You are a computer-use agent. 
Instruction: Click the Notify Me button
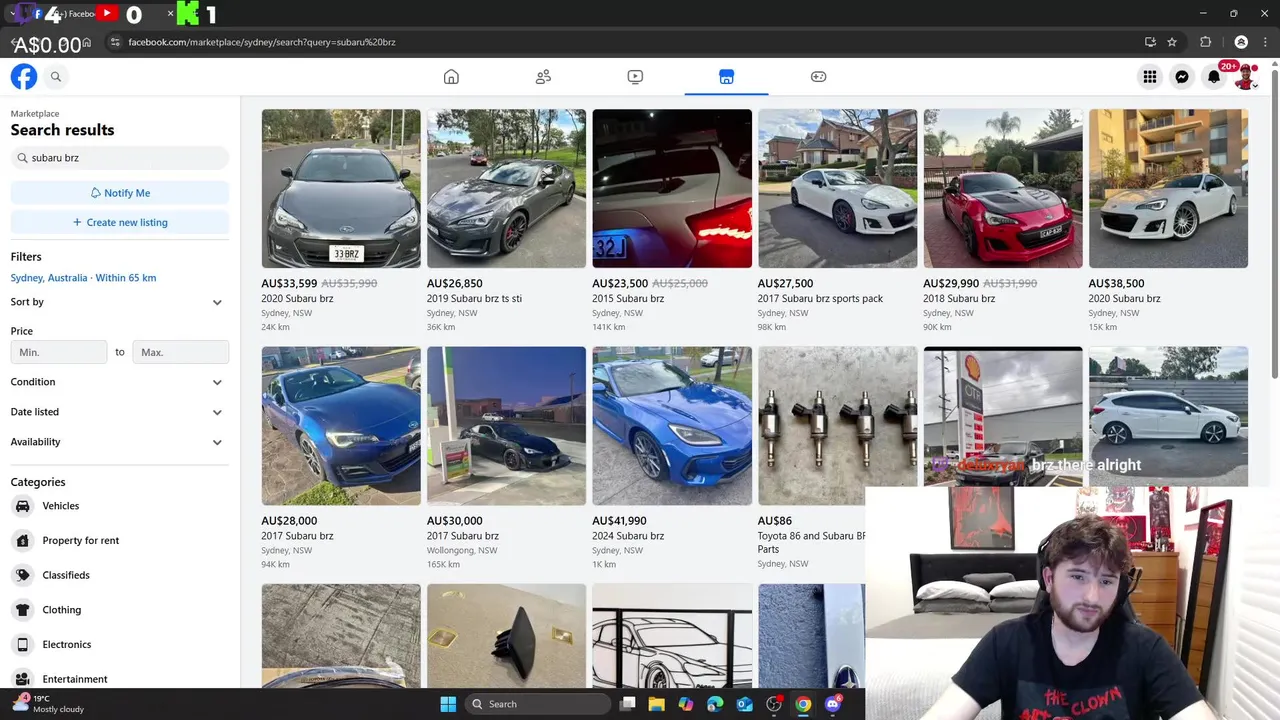click(x=120, y=193)
